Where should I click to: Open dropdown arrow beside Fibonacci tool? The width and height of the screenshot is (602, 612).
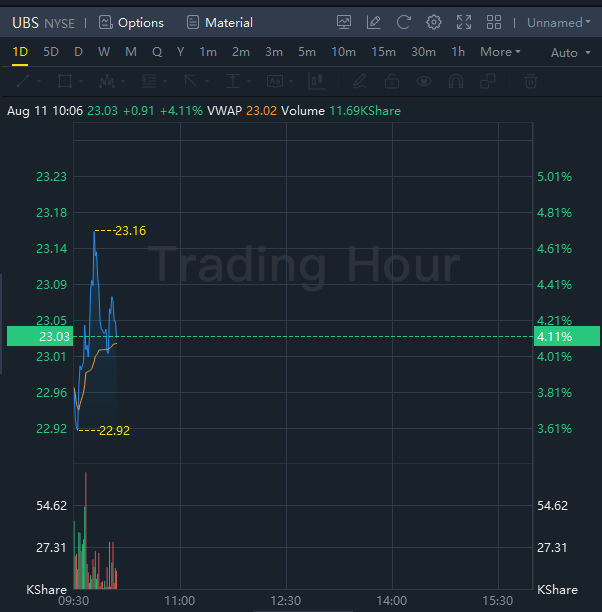coord(165,81)
